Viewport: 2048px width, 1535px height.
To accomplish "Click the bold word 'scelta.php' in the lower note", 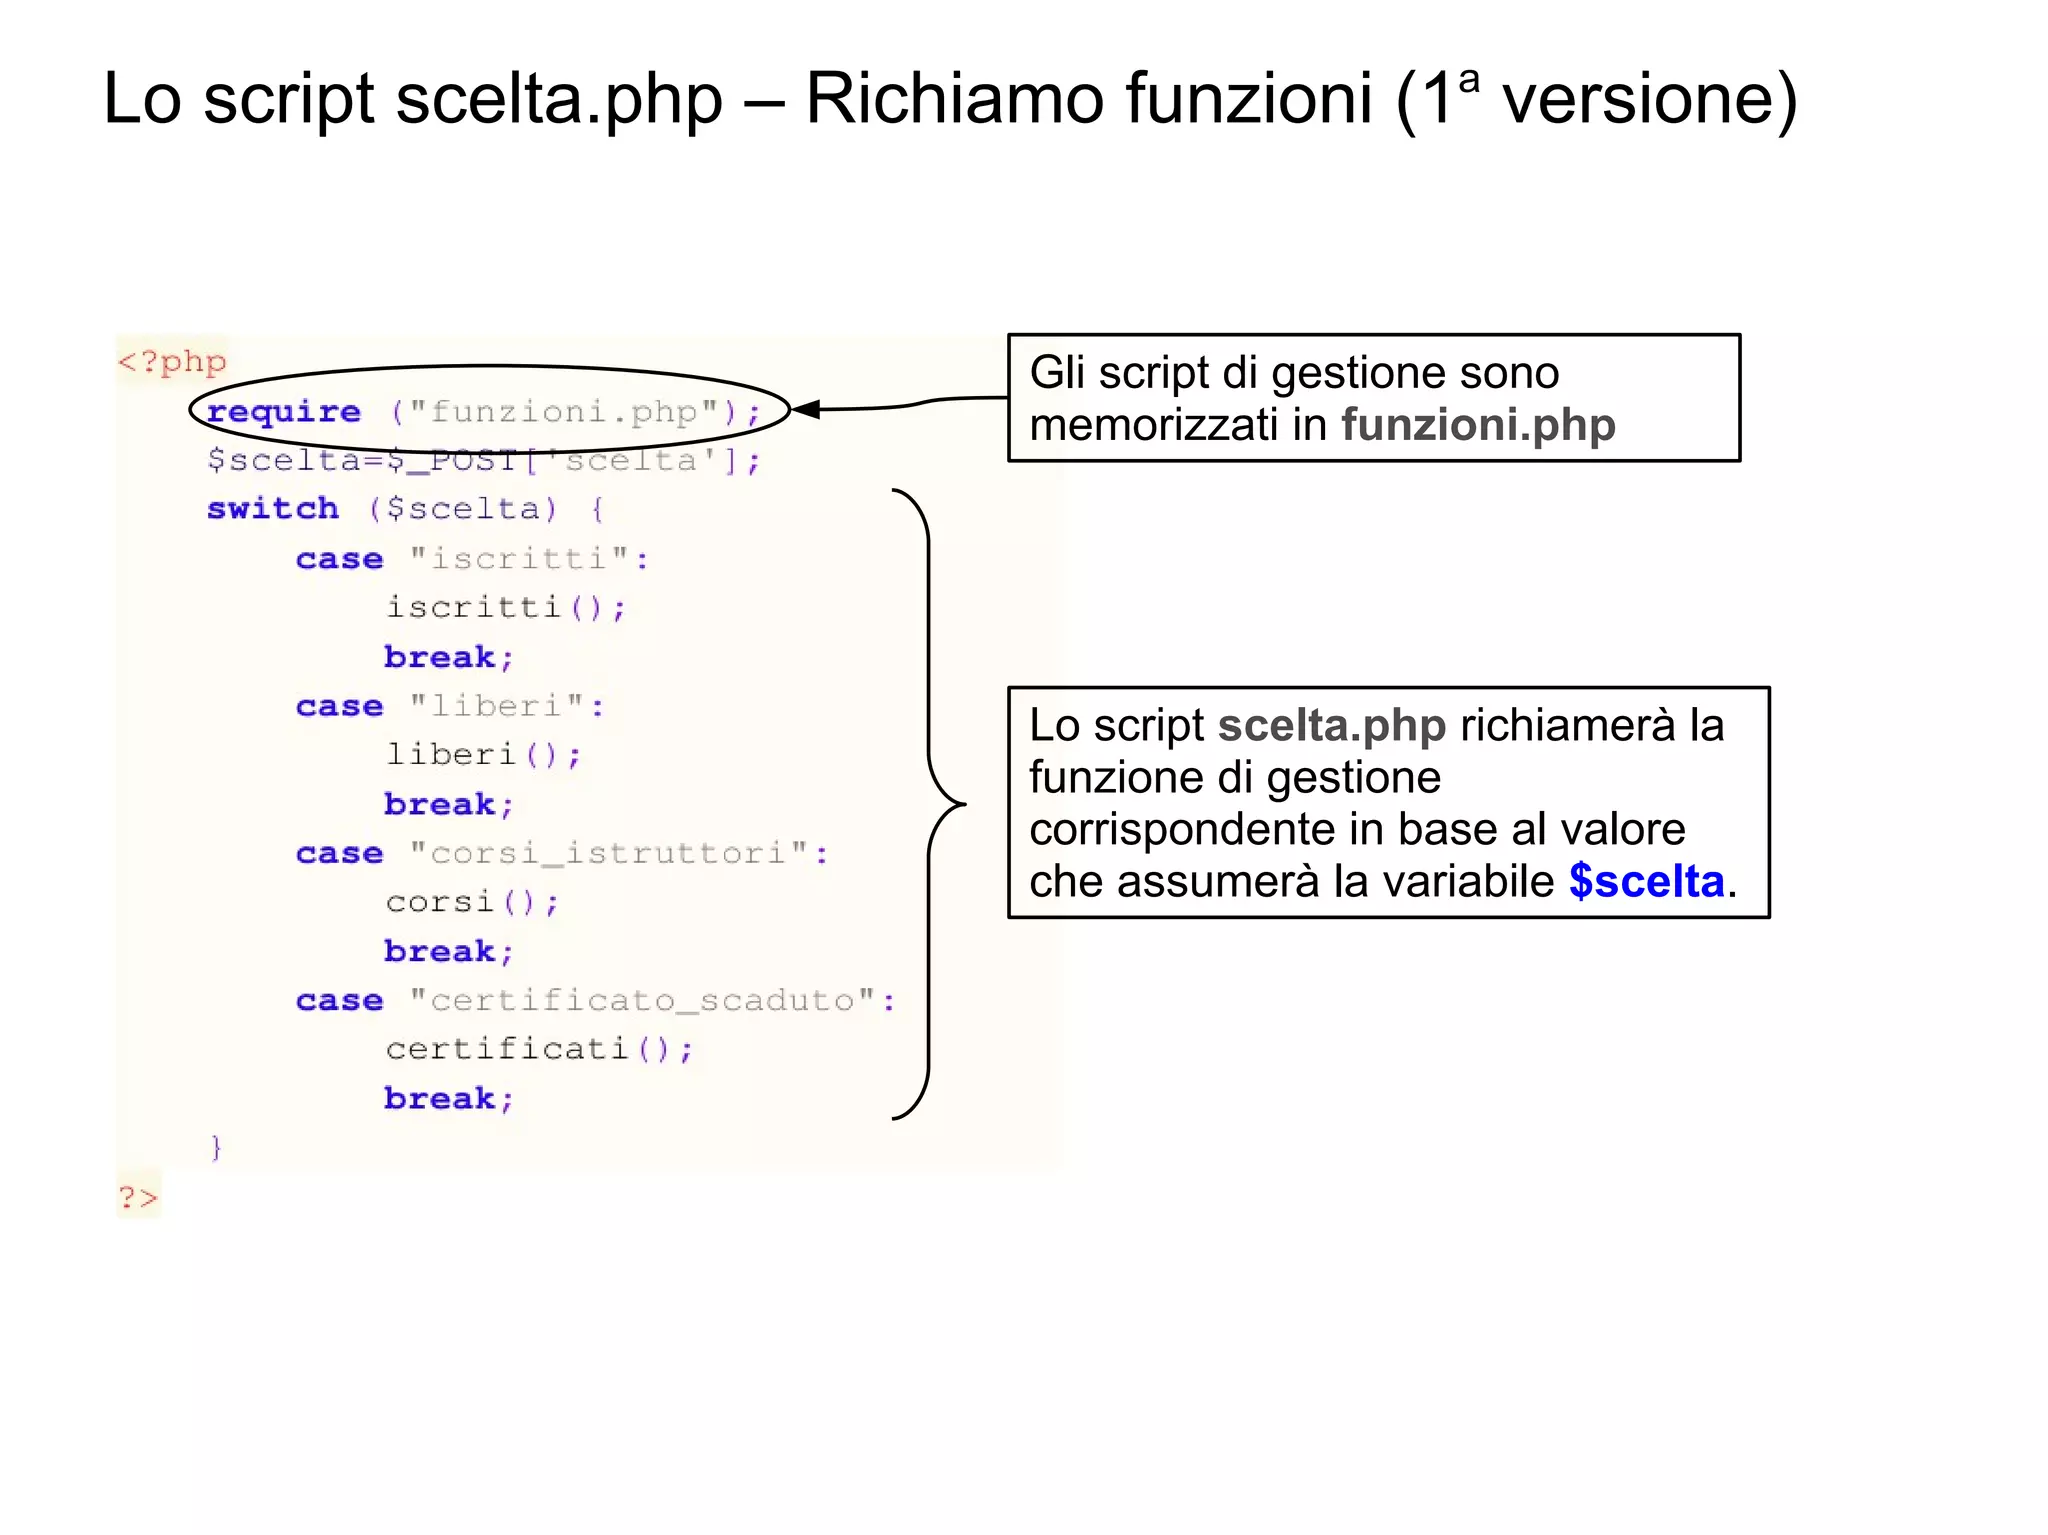I will [1332, 725].
